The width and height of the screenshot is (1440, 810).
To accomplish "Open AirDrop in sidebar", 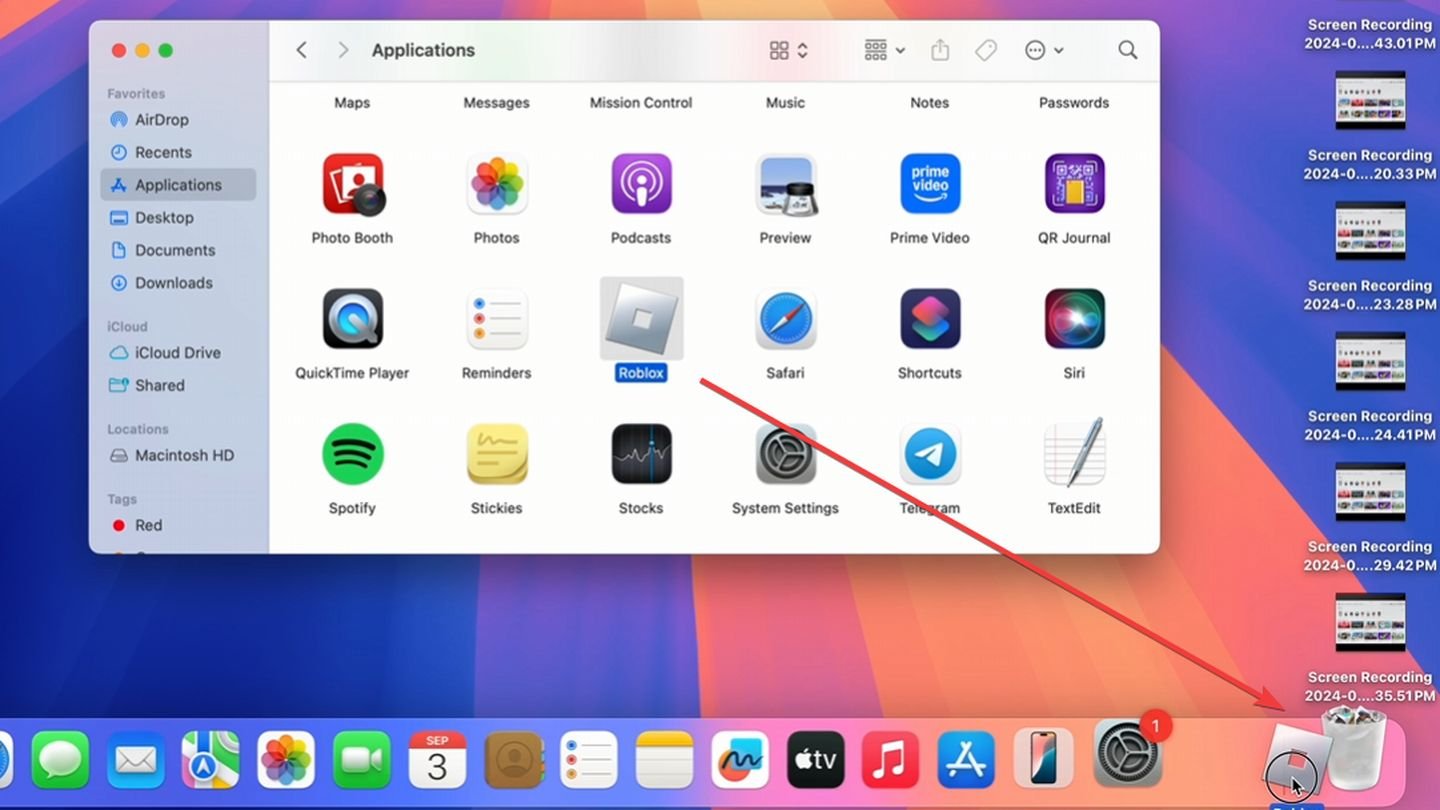I will click(178, 119).
